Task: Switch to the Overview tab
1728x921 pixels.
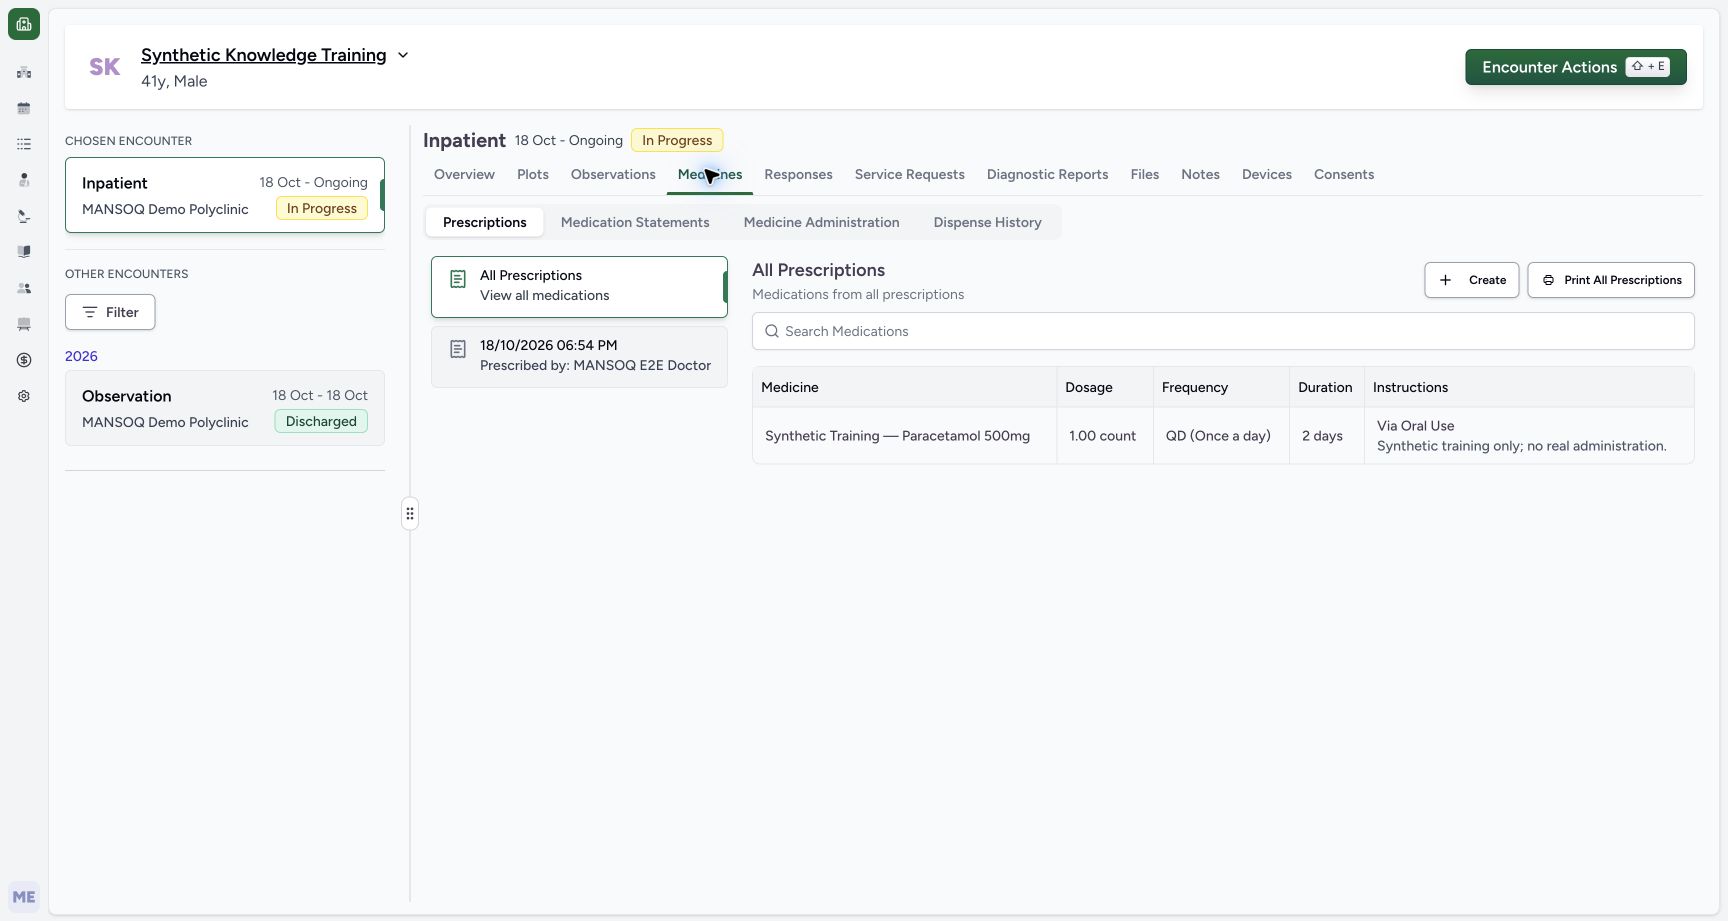Action: tap(464, 174)
